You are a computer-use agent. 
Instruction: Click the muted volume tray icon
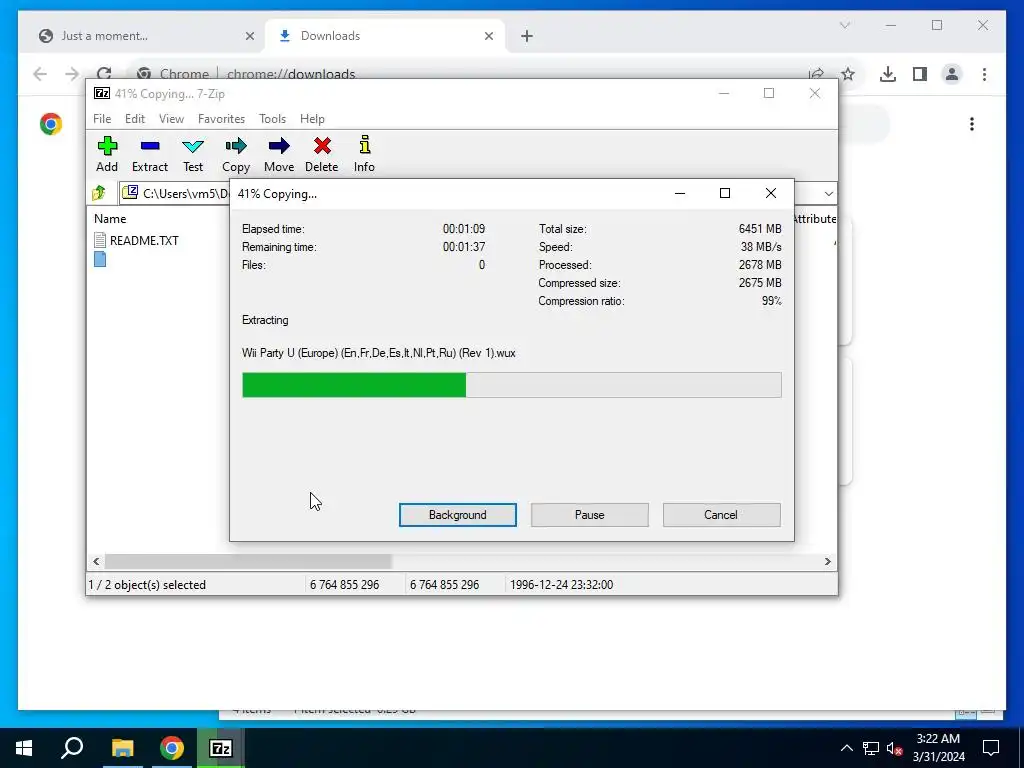coord(895,748)
